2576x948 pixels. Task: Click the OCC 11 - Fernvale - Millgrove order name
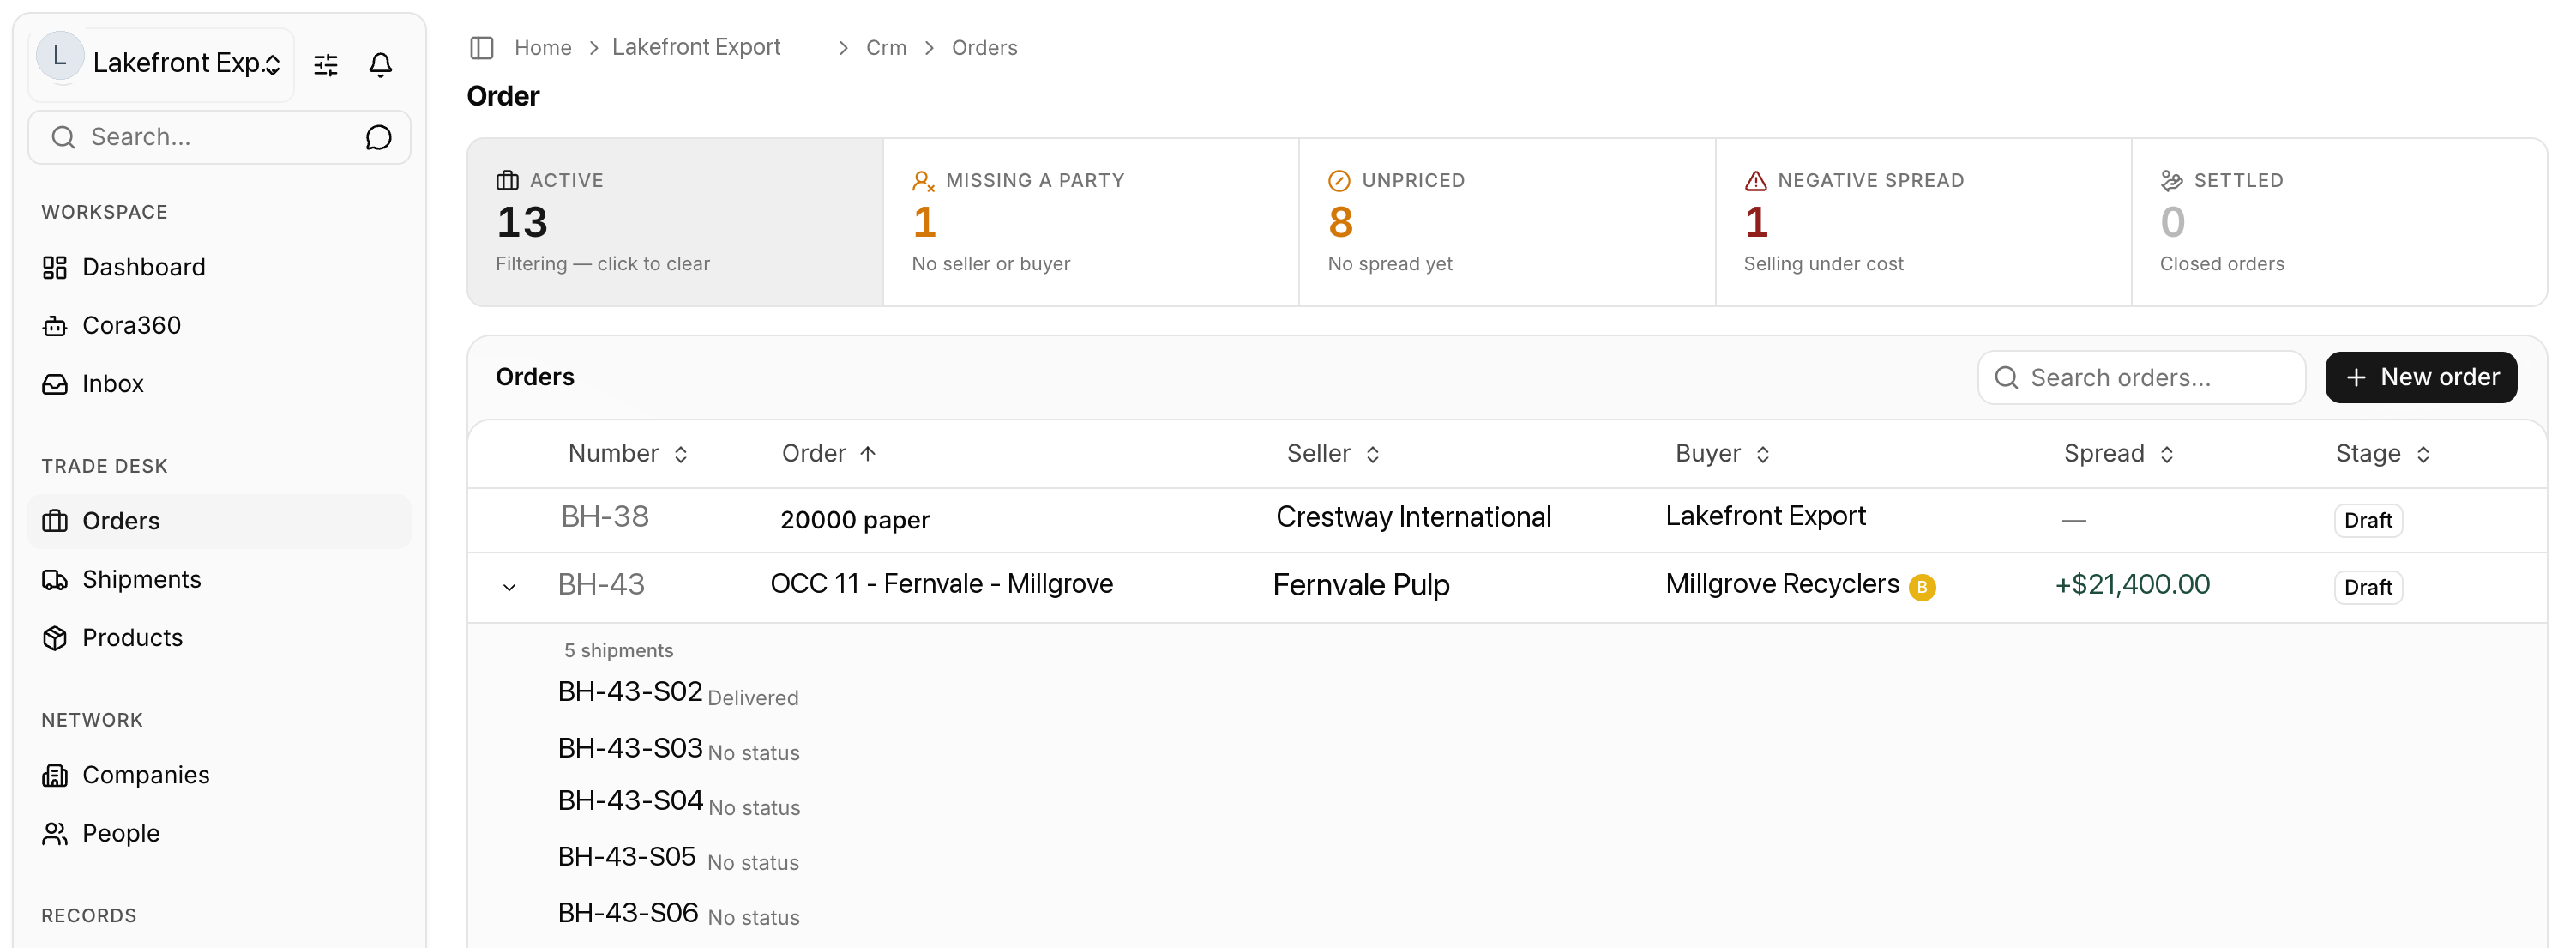pos(941,584)
